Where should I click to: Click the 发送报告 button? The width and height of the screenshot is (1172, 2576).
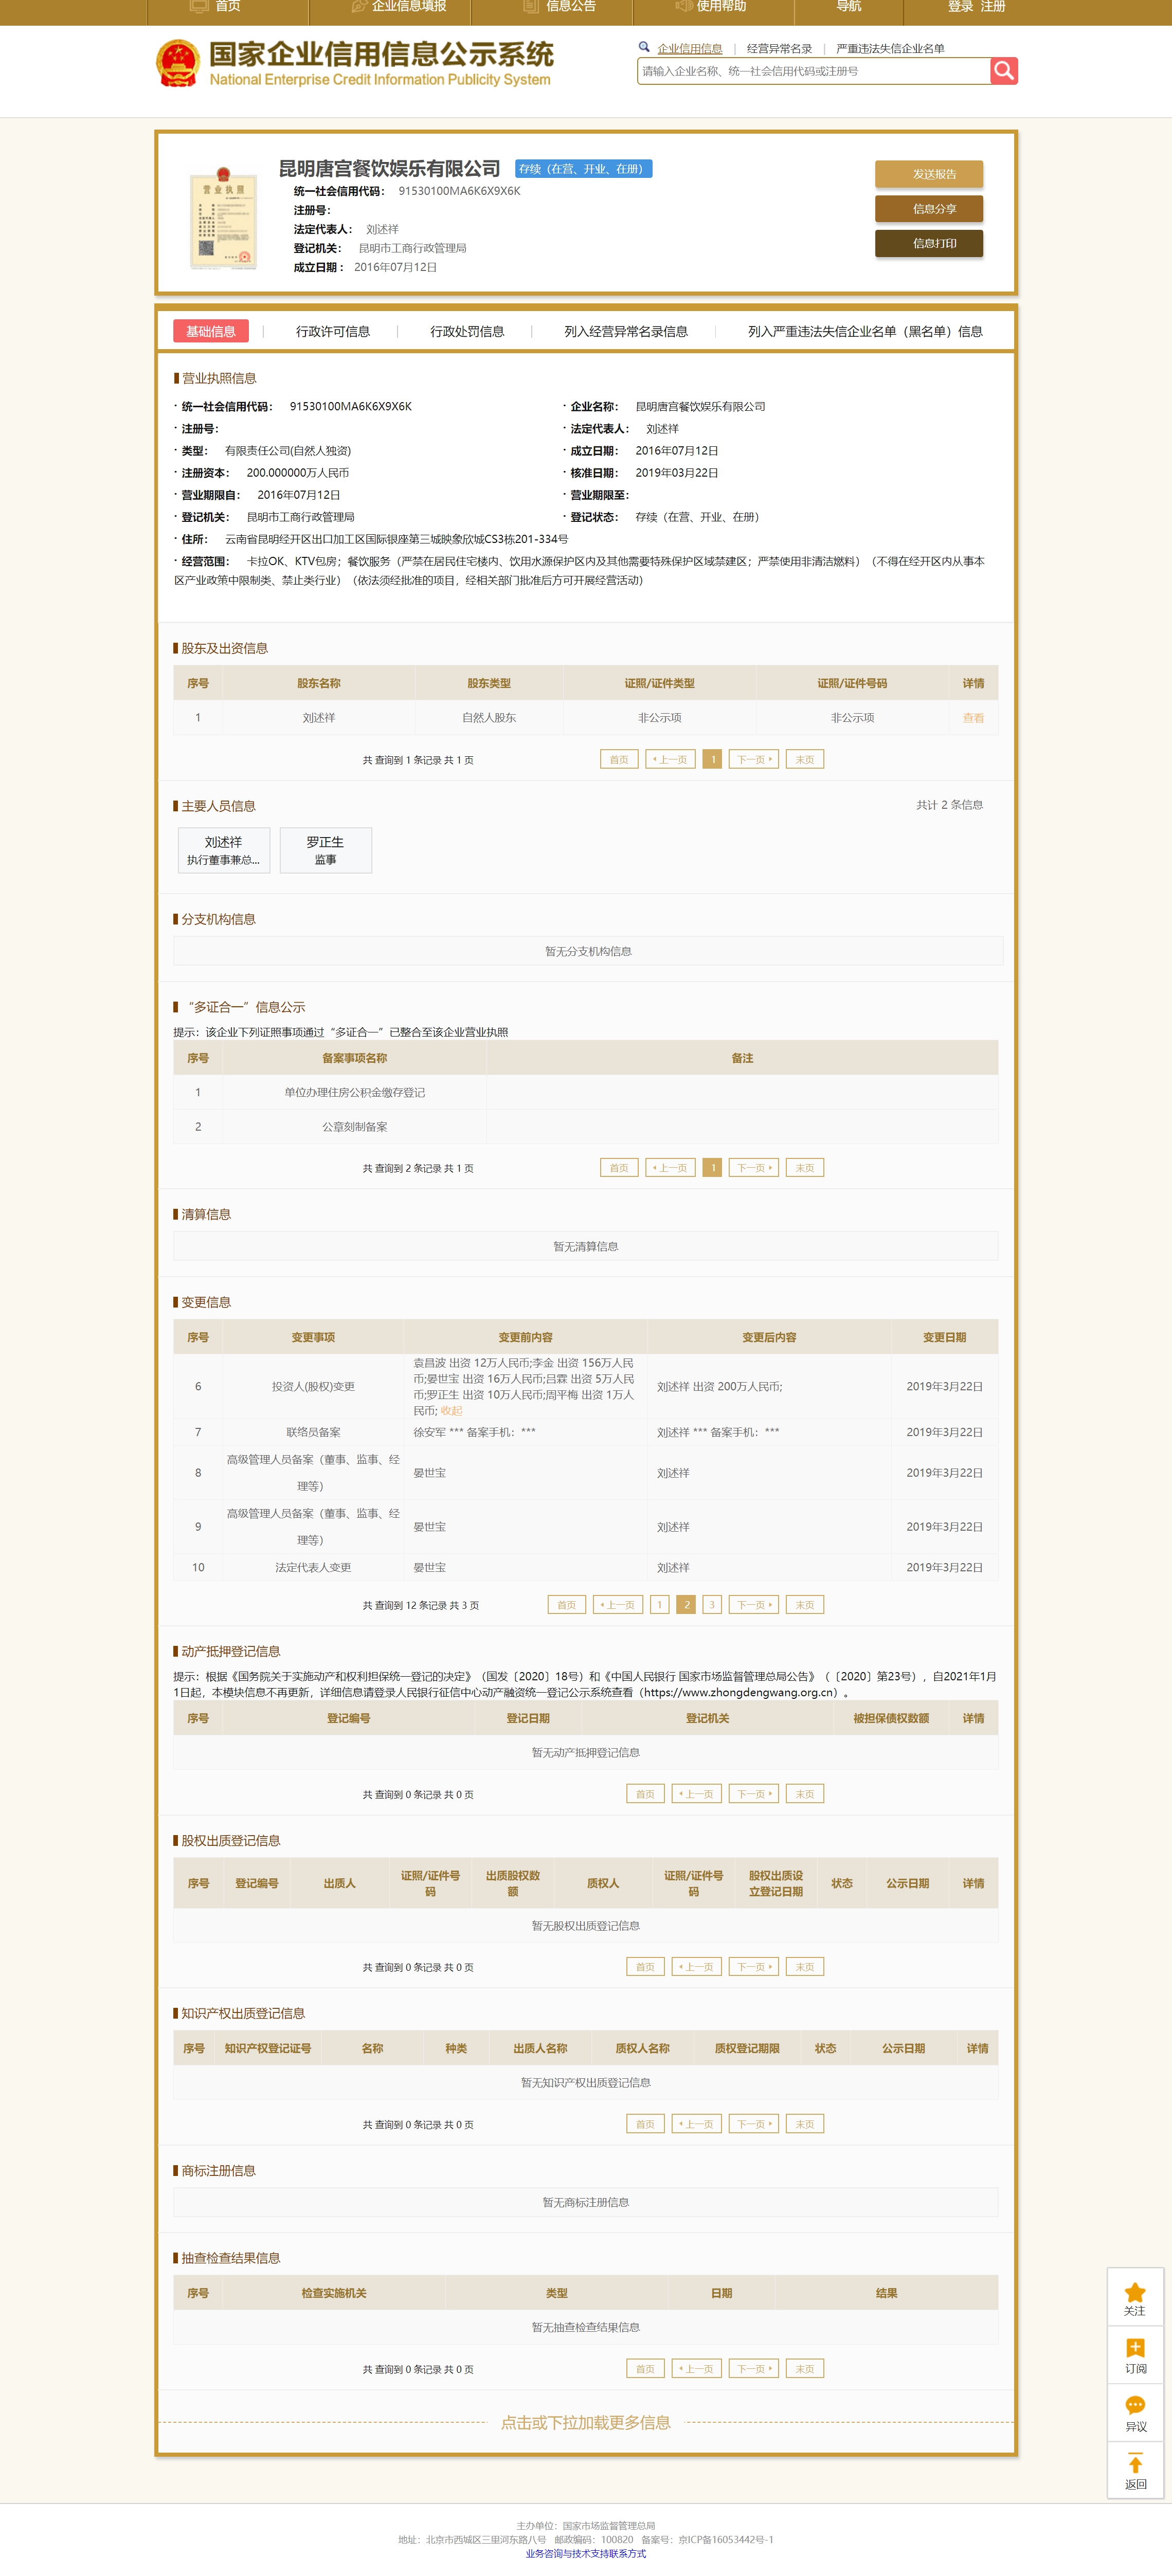click(x=929, y=174)
